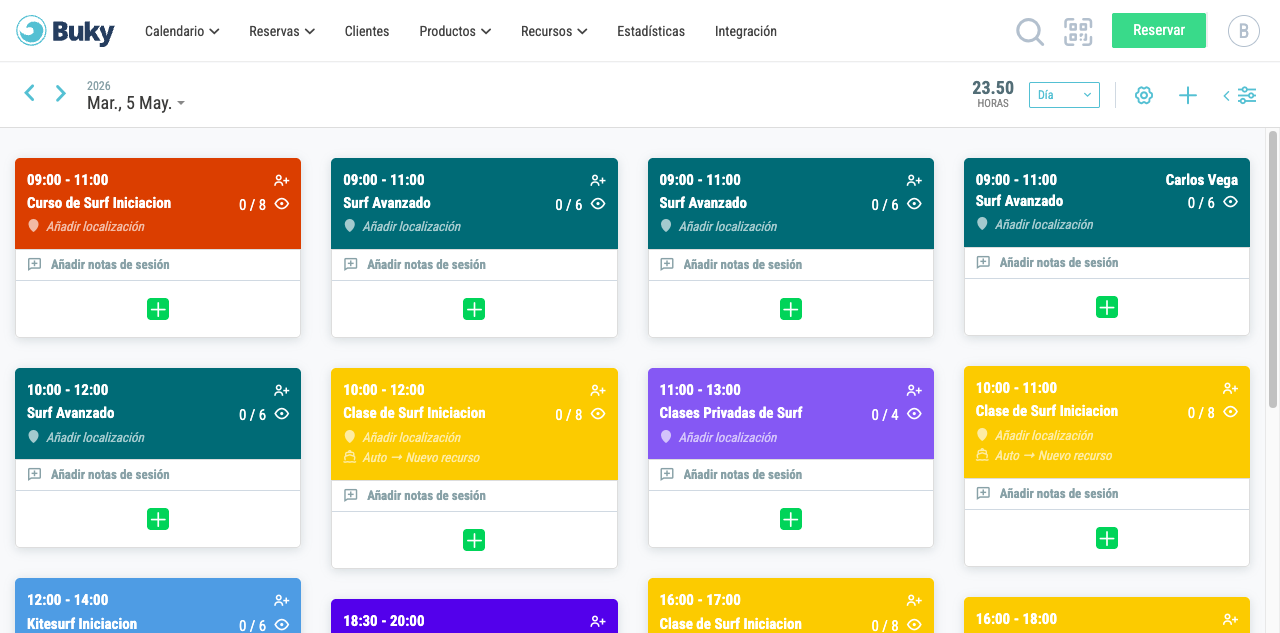1280x633 pixels.
Task: Click green plus under Clase de Surf 10:00 - 11:00
Action: pos(1107,538)
